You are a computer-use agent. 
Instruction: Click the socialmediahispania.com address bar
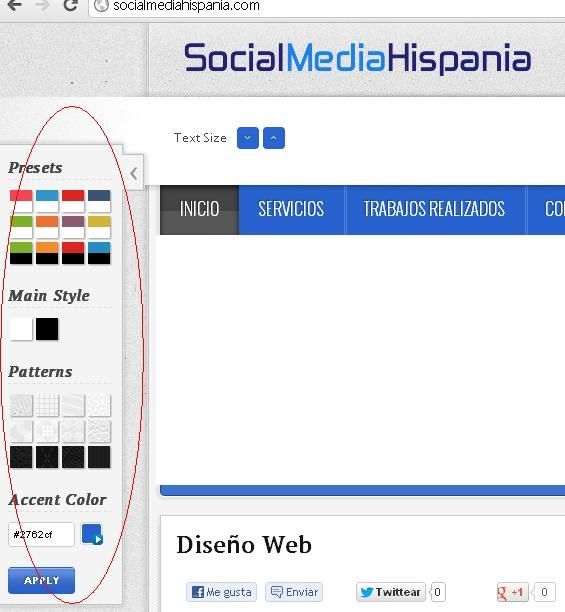click(327, 6)
